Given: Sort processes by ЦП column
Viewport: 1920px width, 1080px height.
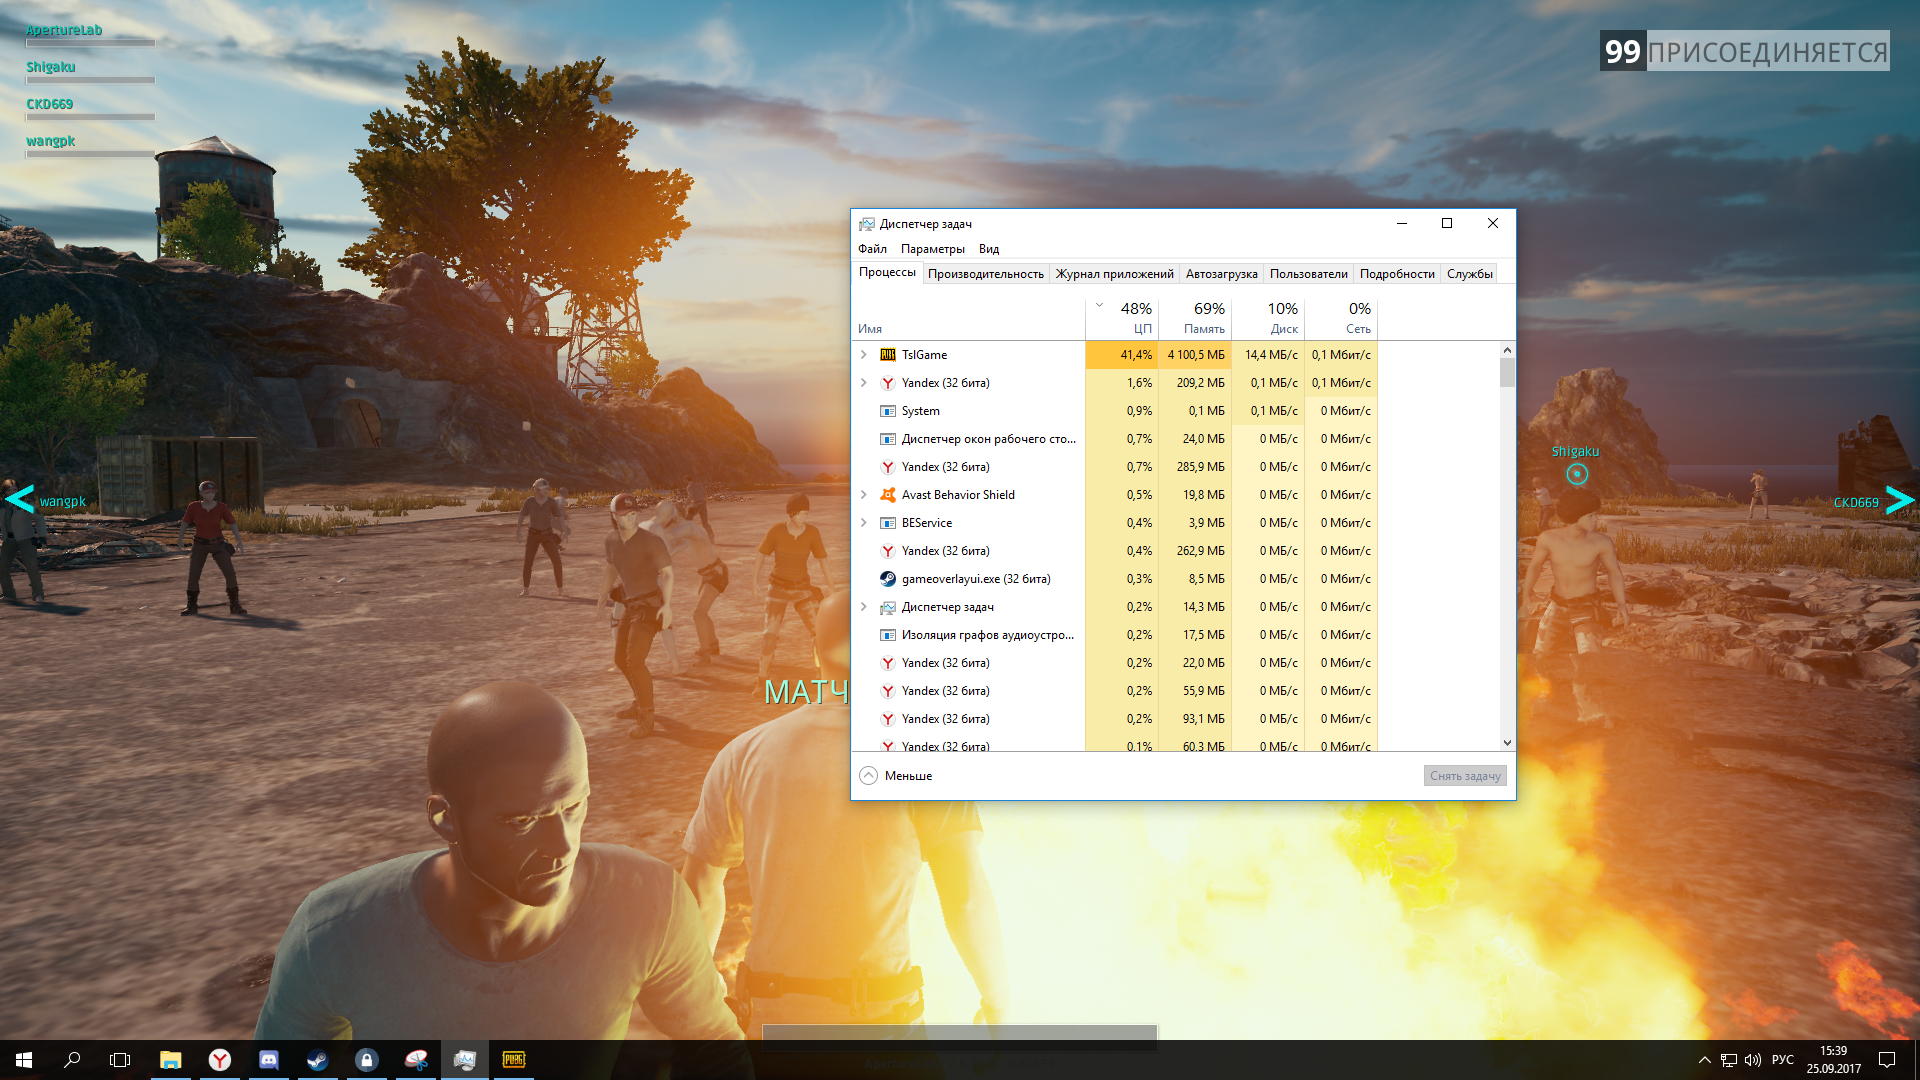Looking at the screenshot, I should point(1121,318).
